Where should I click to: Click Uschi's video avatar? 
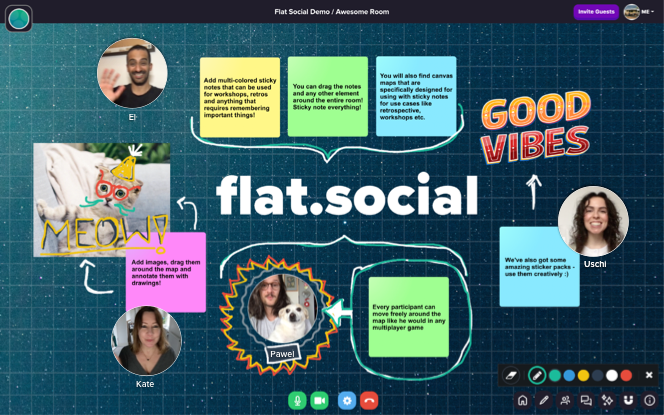[593, 221]
